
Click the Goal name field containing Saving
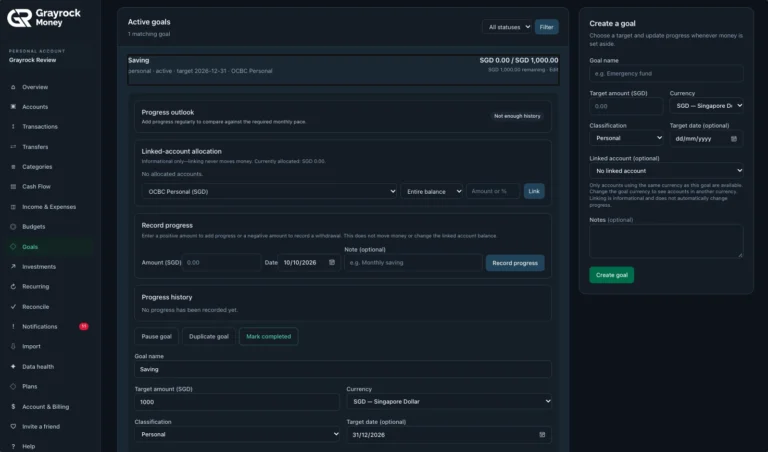pyautogui.click(x=343, y=369)
